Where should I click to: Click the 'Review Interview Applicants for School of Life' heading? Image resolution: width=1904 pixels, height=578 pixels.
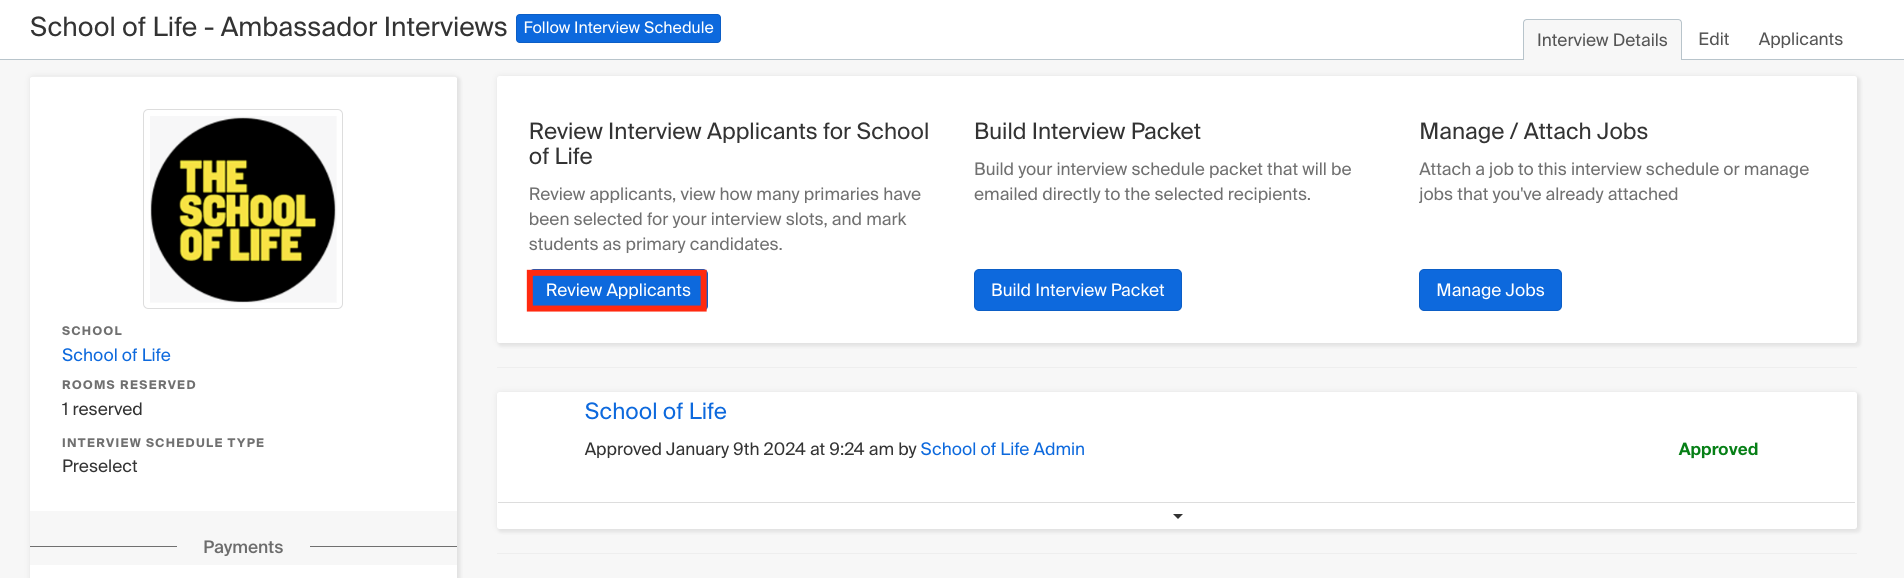point(729,144)
